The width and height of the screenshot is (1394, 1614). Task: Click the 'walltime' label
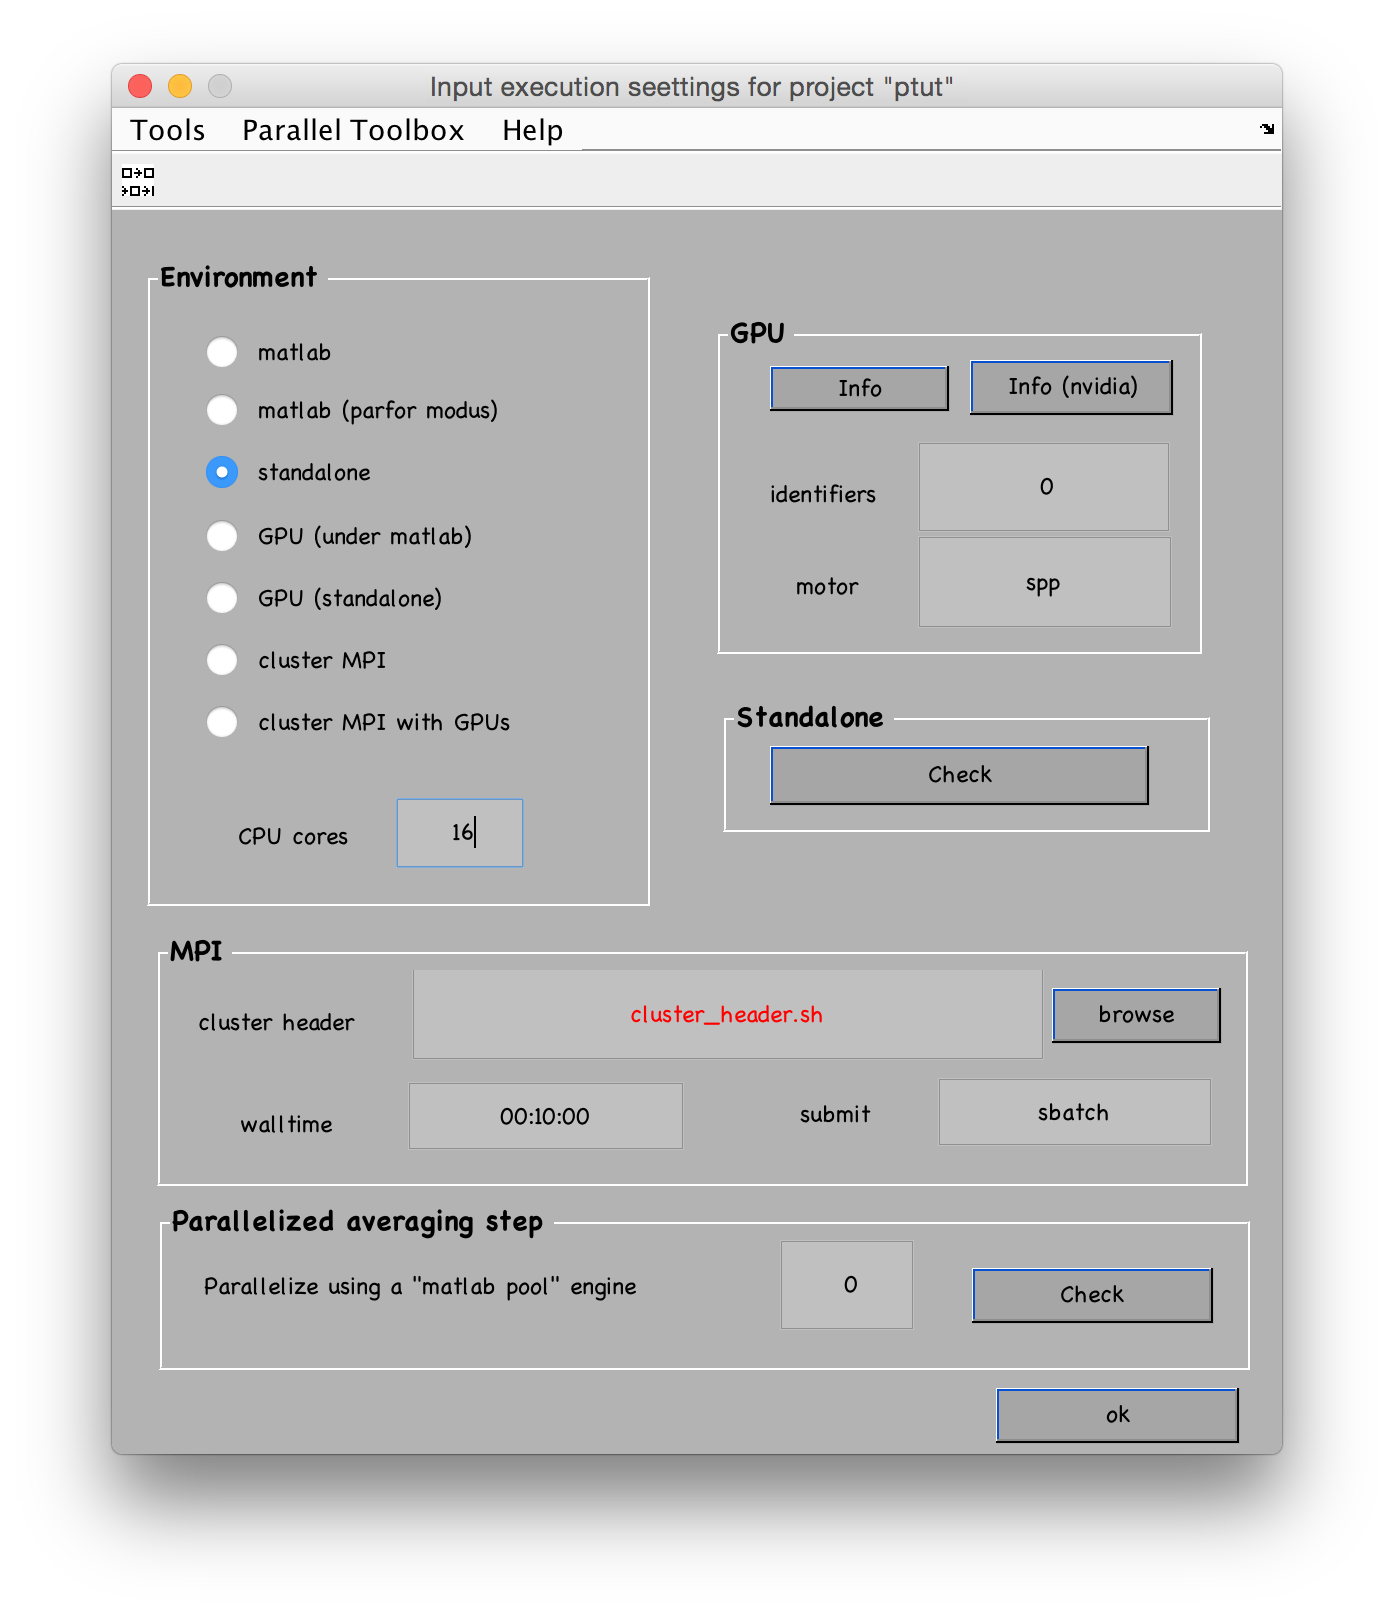[x=286, y=1124]
